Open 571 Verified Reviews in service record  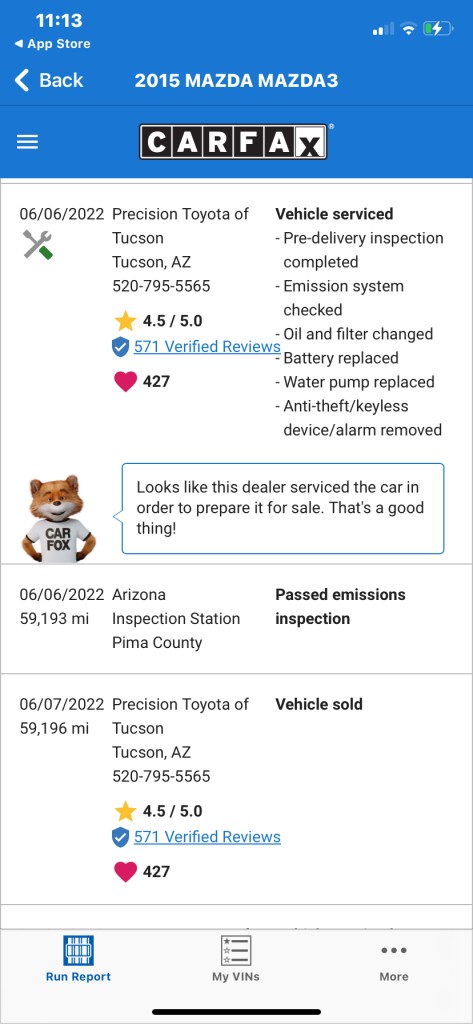(x=207, y=347)
